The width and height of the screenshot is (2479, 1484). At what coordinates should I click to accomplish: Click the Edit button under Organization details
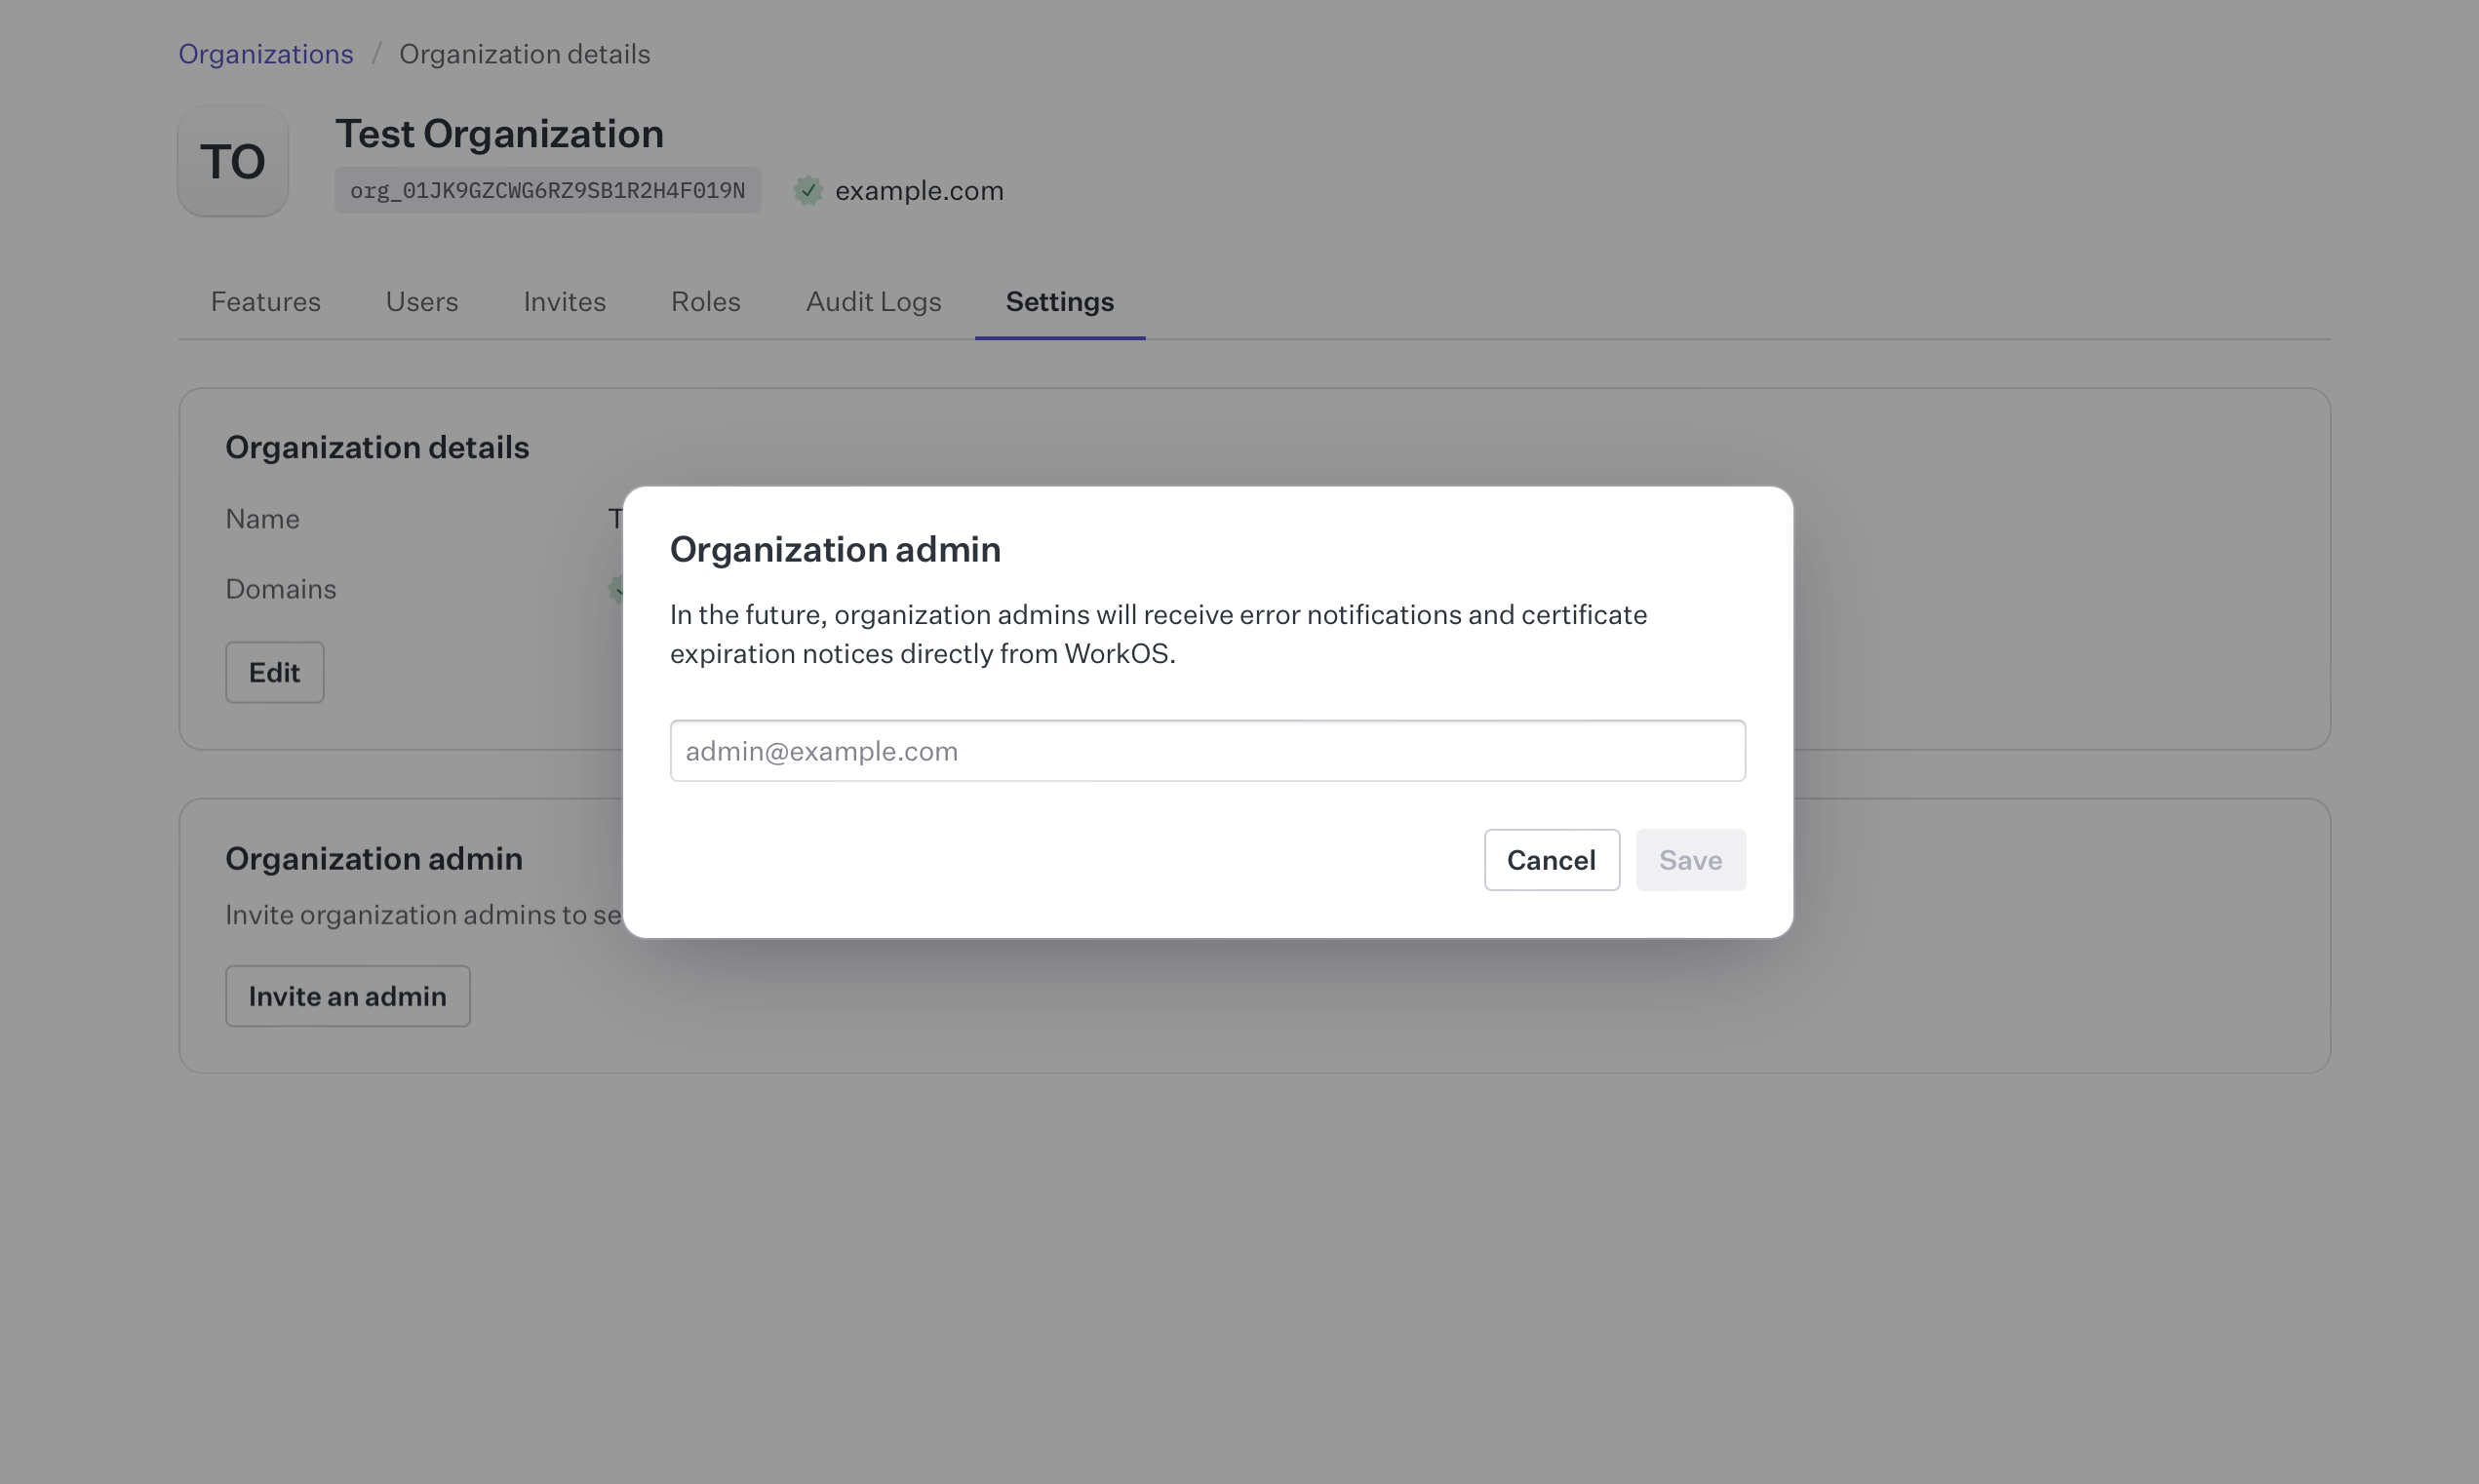click(x=274, y=672)
